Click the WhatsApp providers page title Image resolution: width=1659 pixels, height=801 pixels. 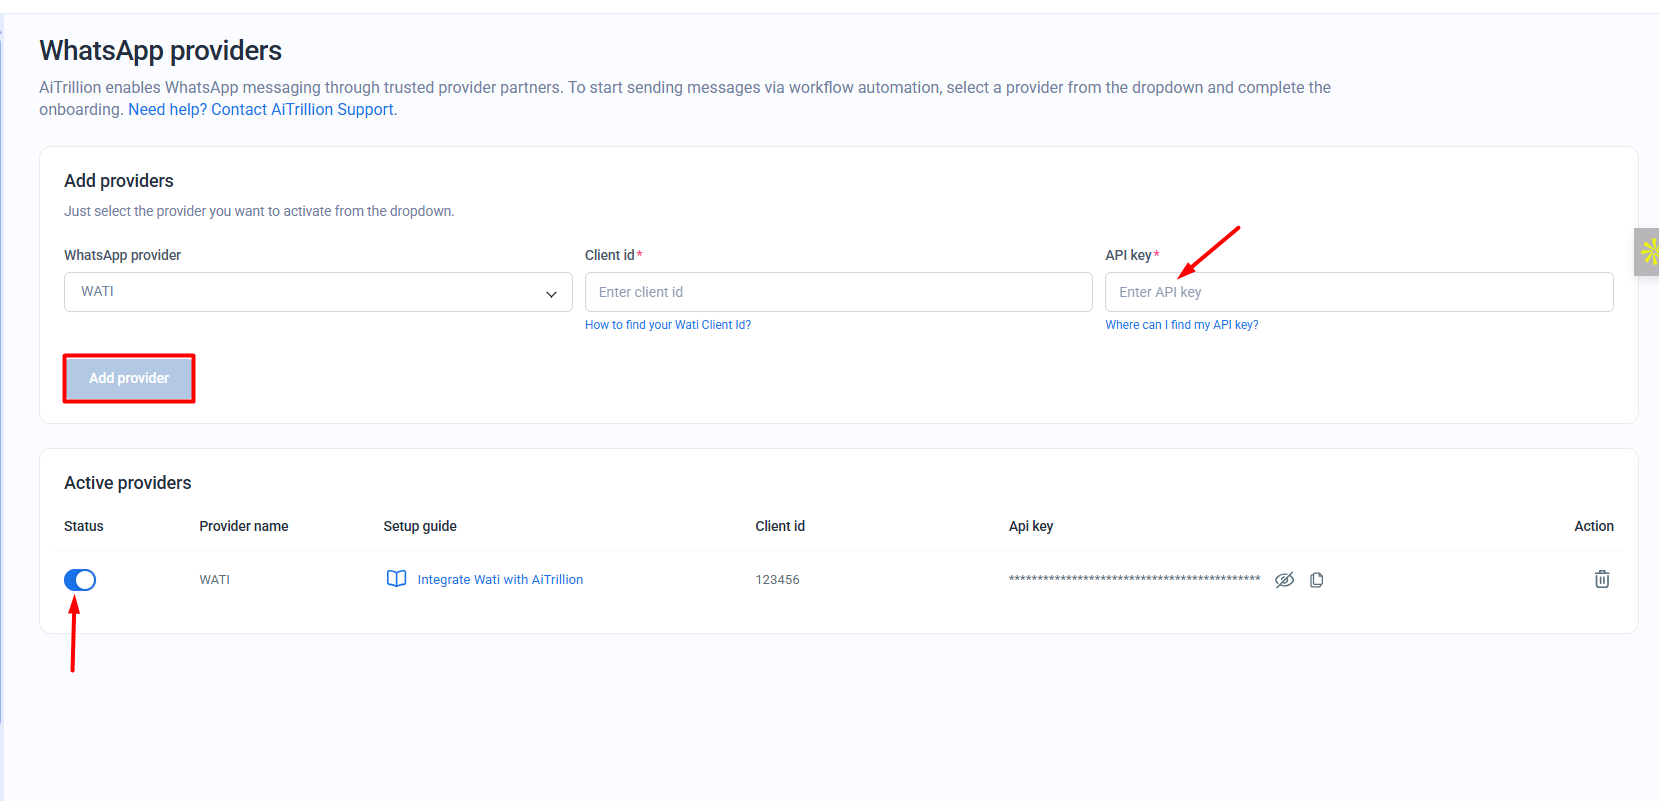point(161,51)
